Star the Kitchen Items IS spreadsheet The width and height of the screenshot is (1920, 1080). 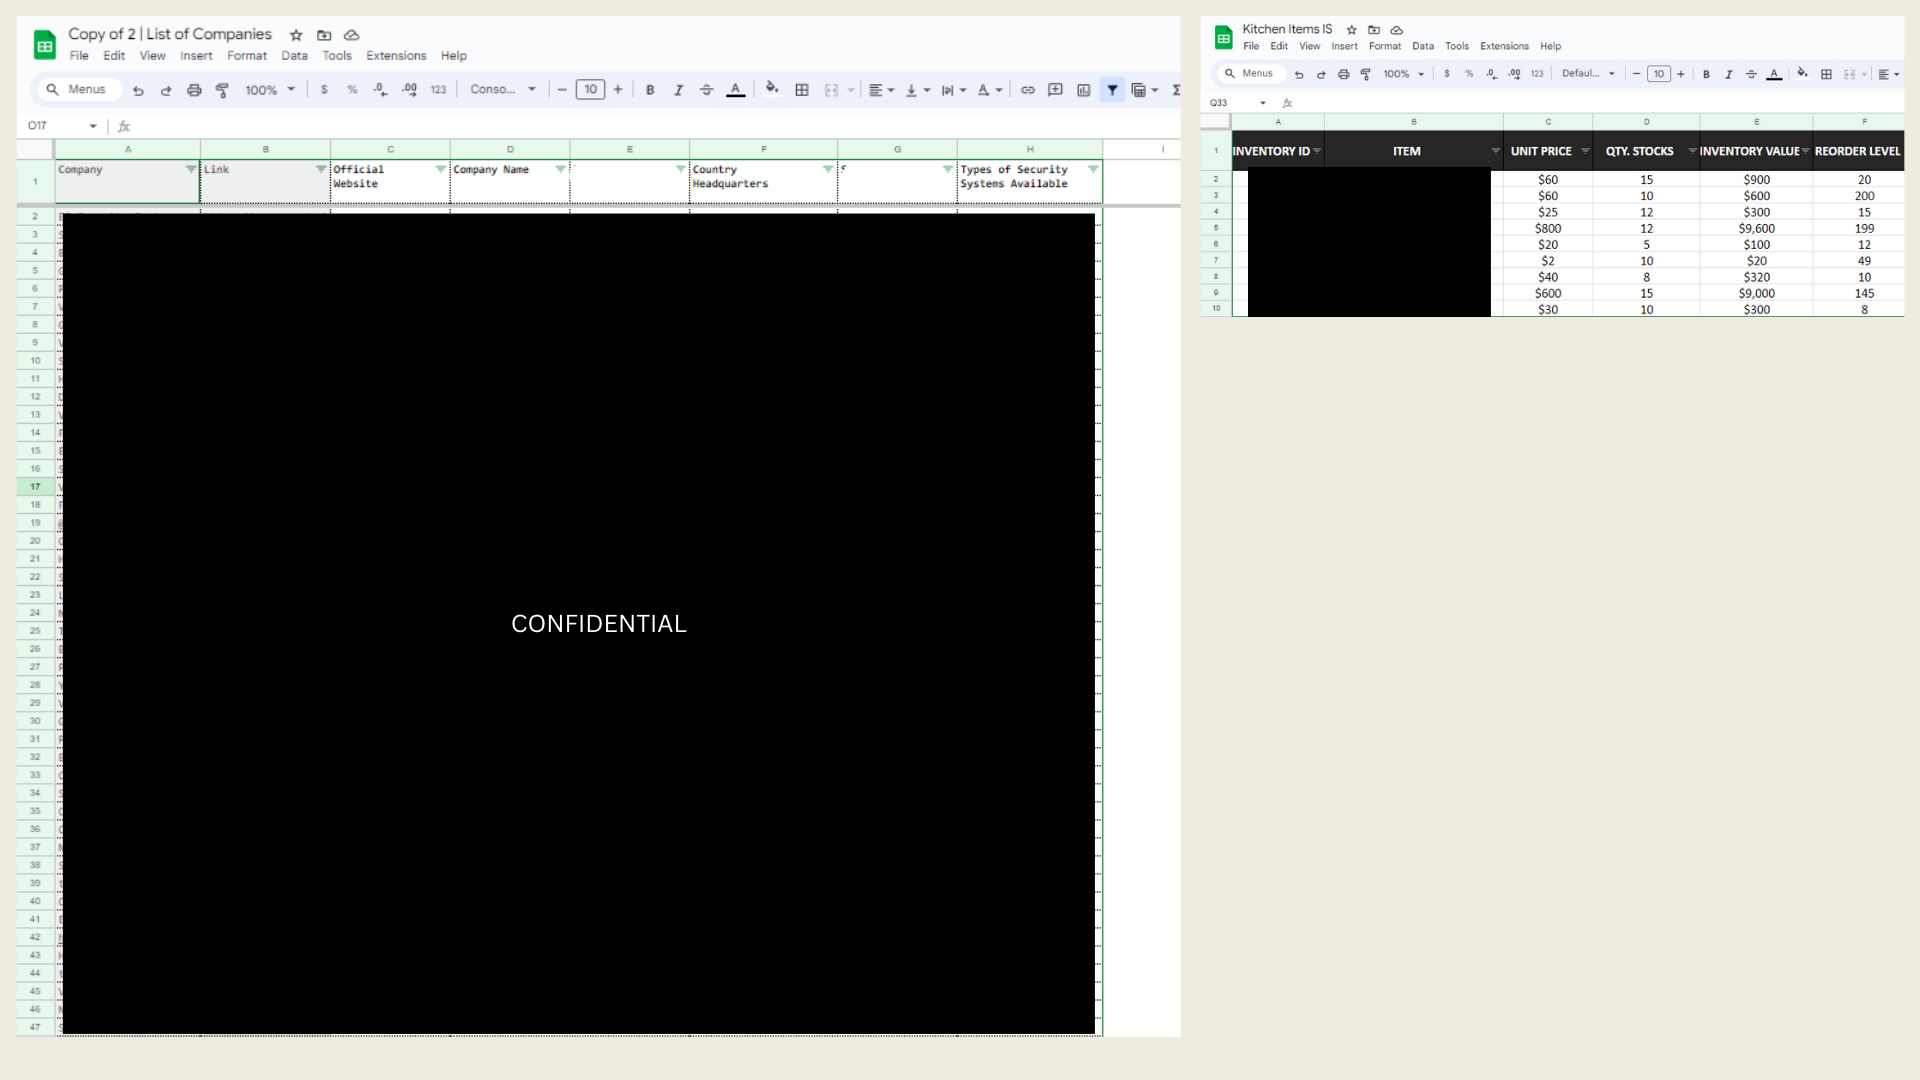click(x=1352, y=30)
